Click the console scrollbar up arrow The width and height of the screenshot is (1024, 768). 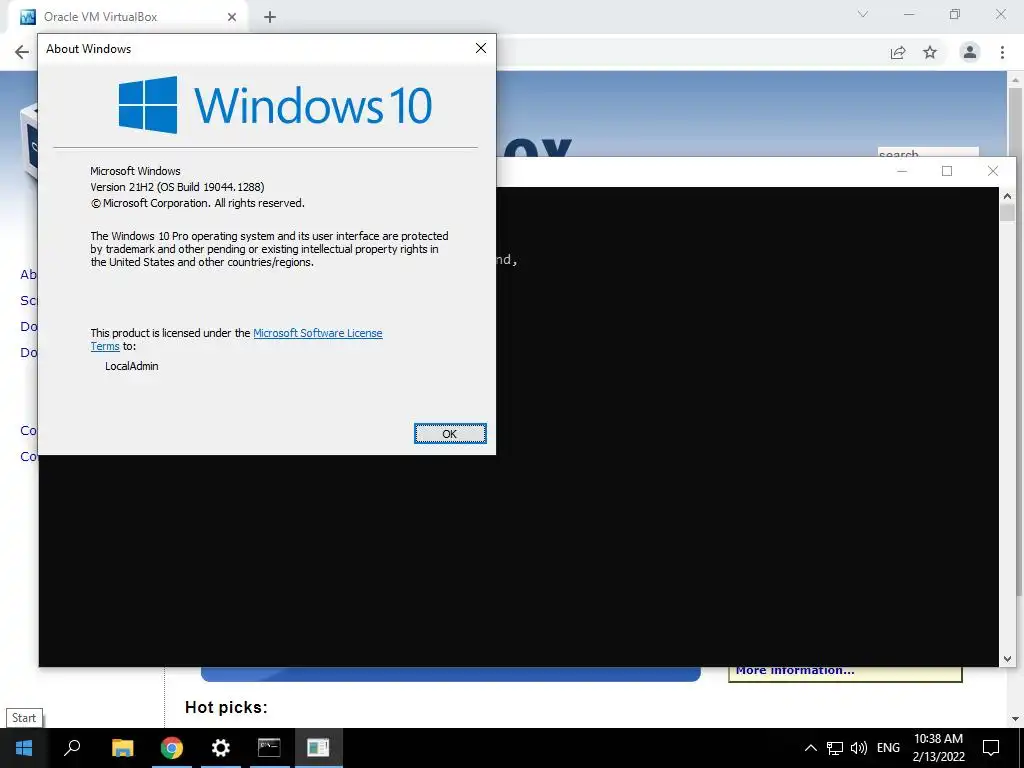click(1007, 195)
